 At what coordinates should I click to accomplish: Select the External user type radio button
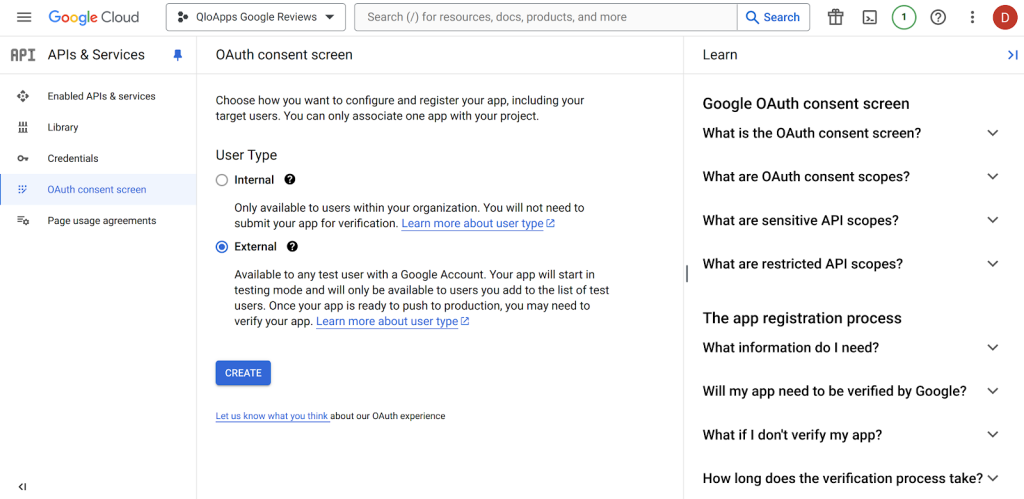pyautogui.click(x=222, y=247)
